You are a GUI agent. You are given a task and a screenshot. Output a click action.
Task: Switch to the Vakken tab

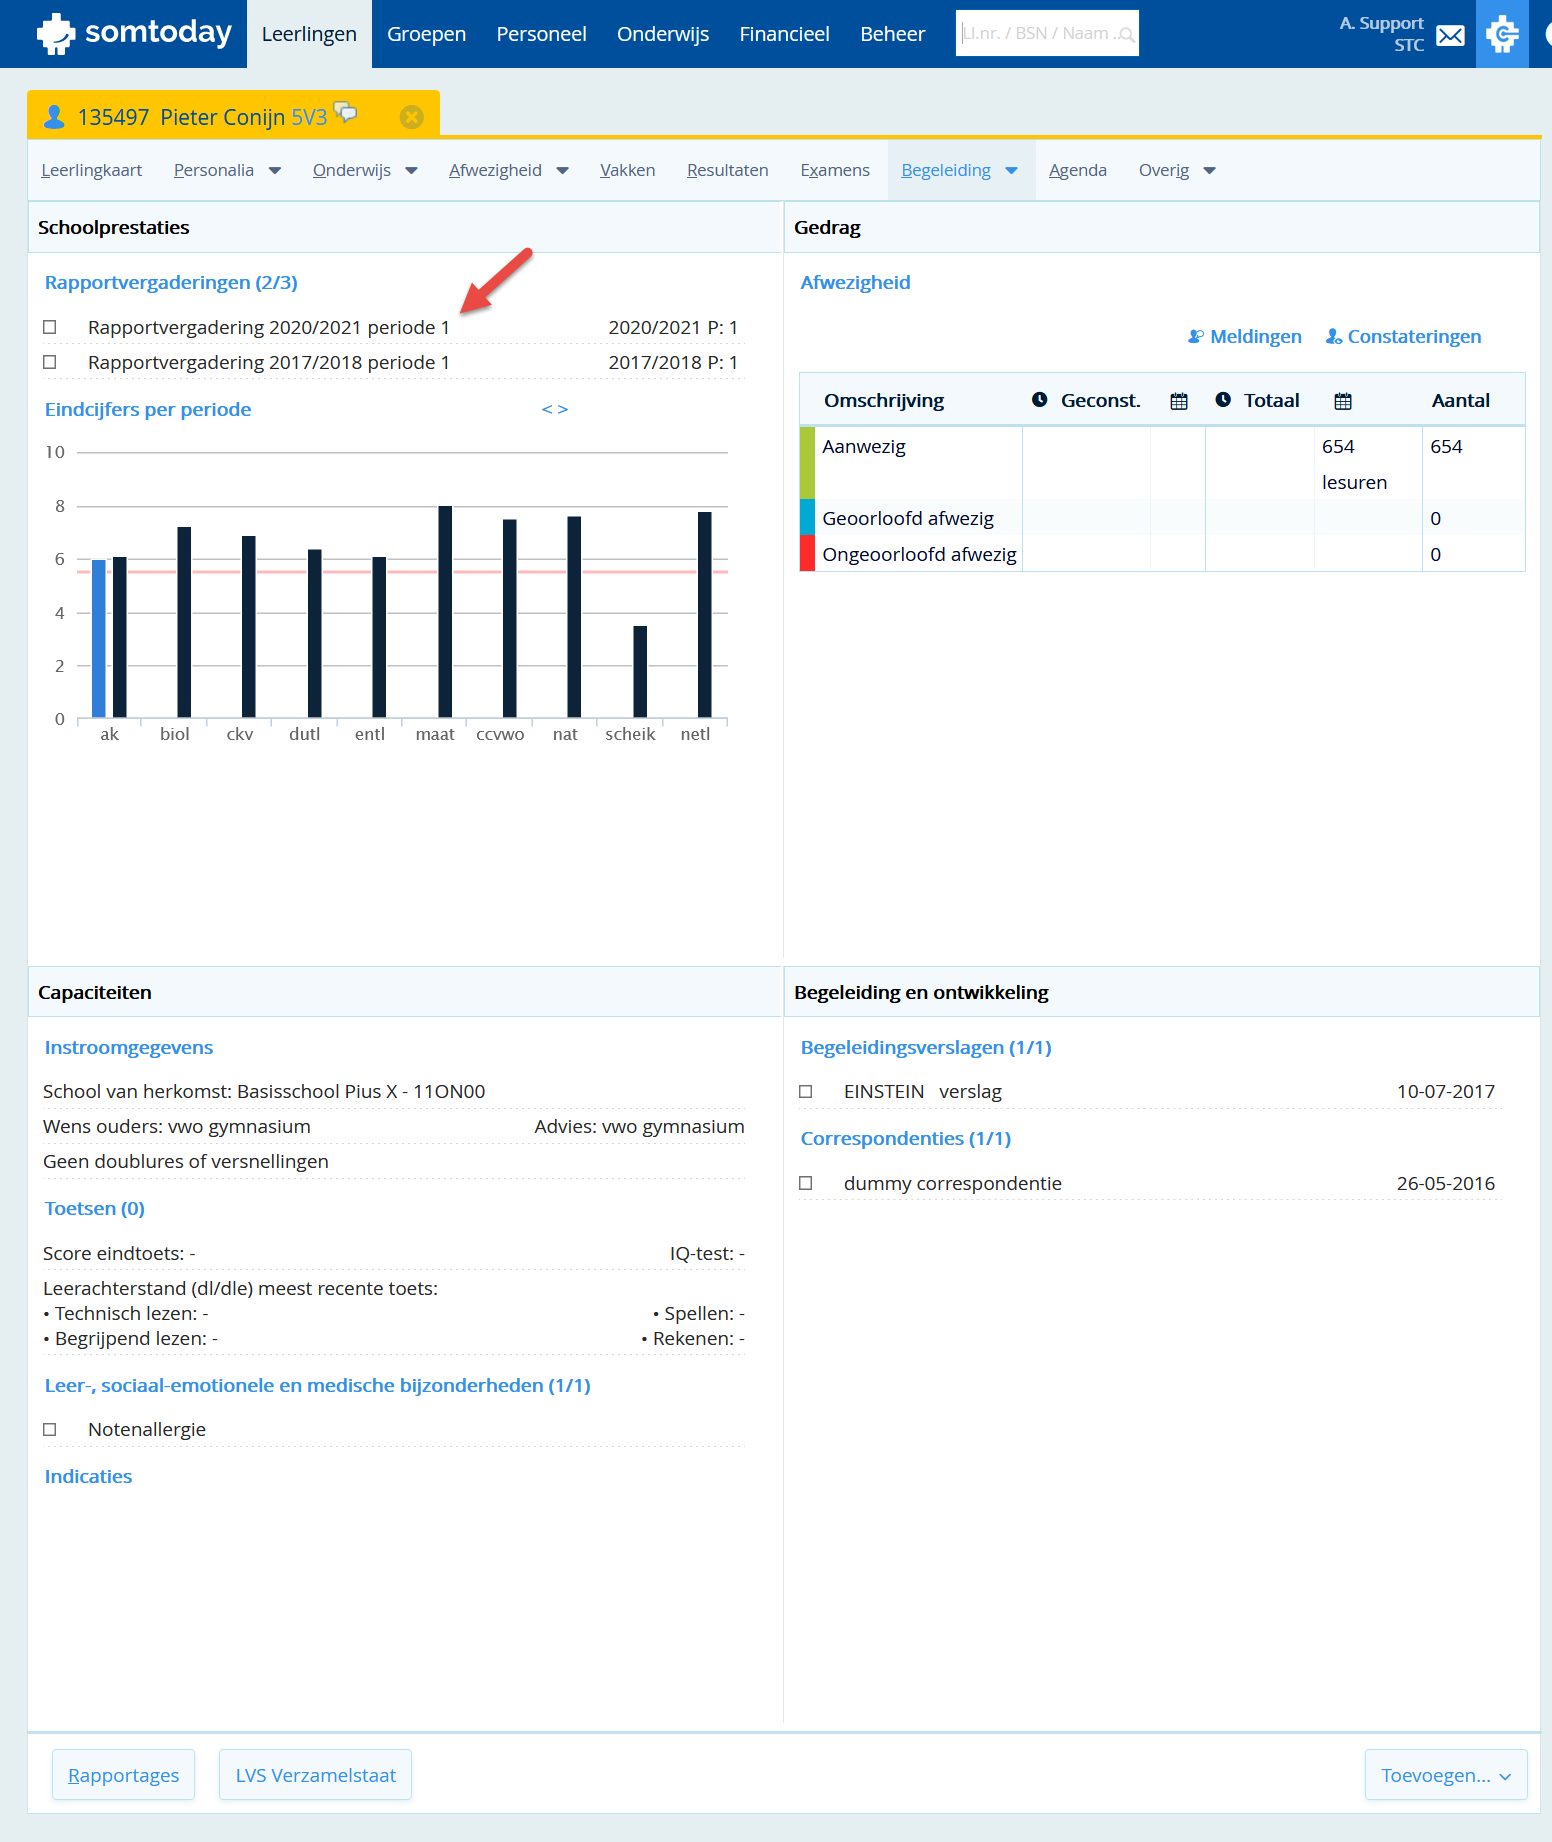coord(627,170)
